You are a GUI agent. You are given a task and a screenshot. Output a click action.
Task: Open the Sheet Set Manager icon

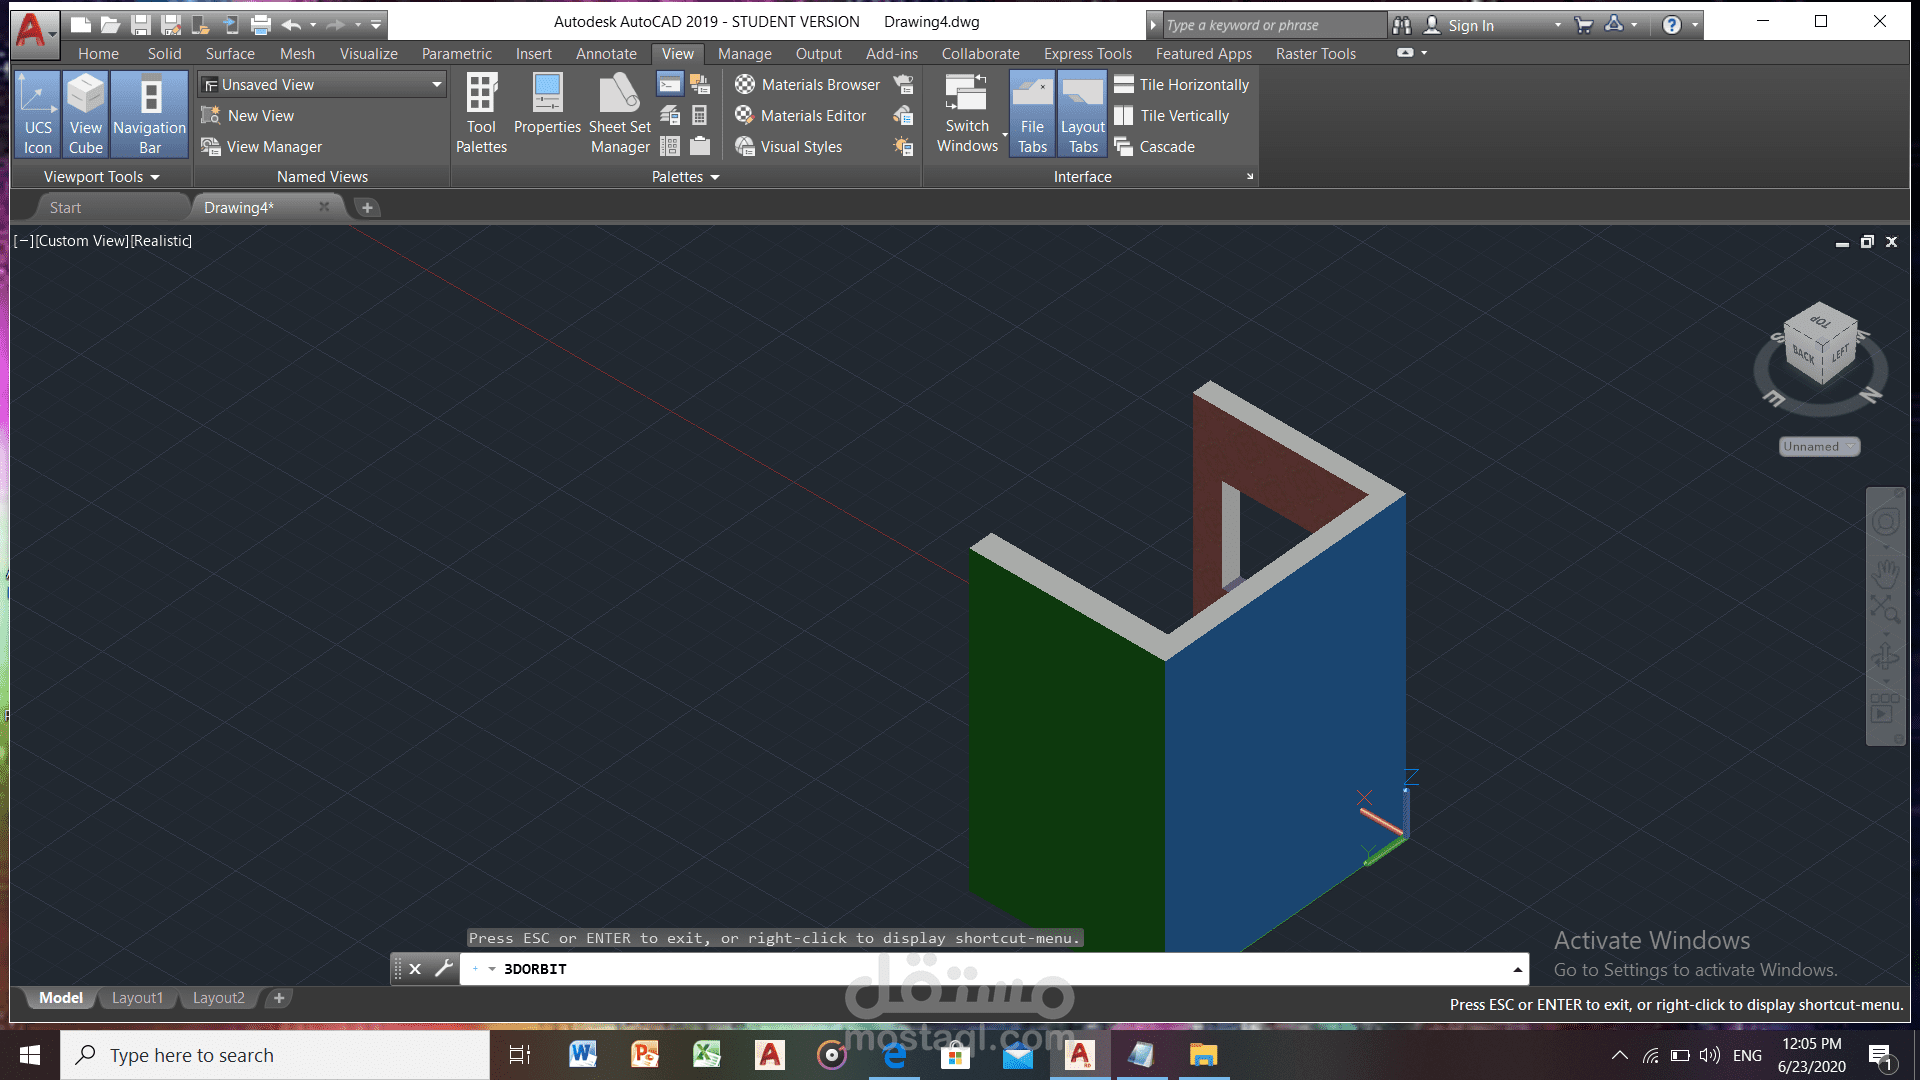tap(619, 113)
